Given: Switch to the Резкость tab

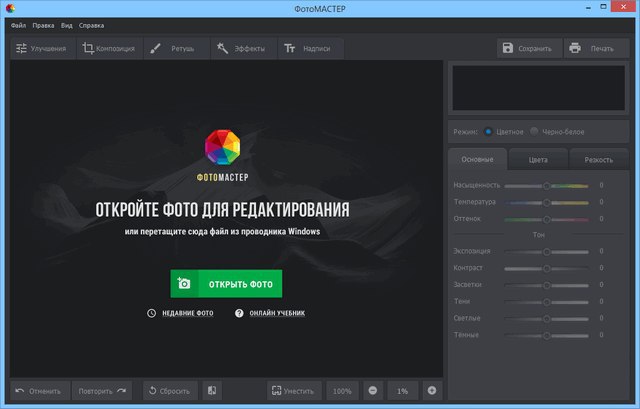Looking at the screenshot, I should coord(598,160).
